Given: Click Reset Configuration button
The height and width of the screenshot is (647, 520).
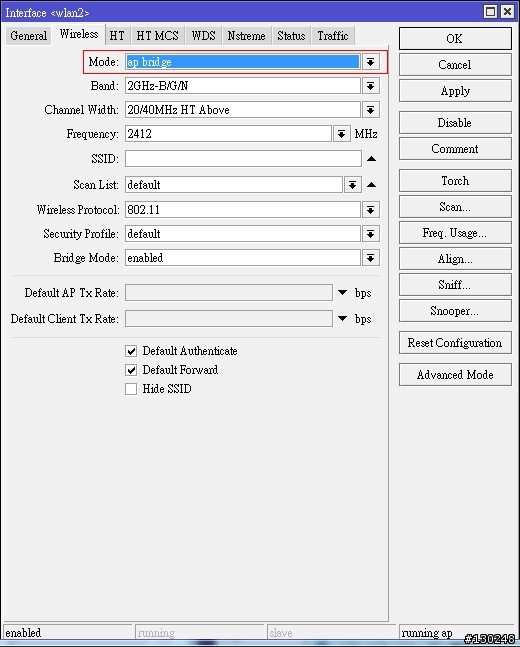Looking at the screenshot, I should [x=455, y=343].
